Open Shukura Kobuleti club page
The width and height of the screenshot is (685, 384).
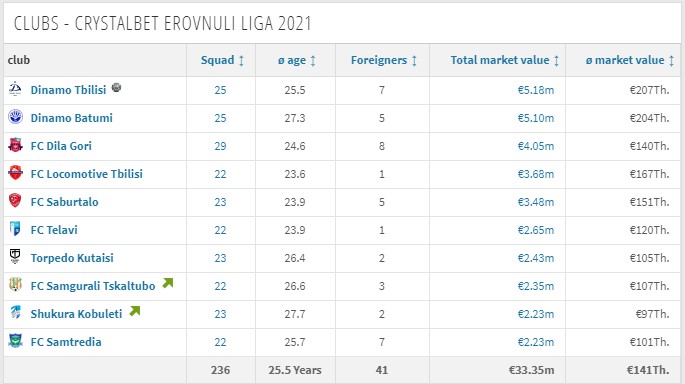click(x=76, y=314)
